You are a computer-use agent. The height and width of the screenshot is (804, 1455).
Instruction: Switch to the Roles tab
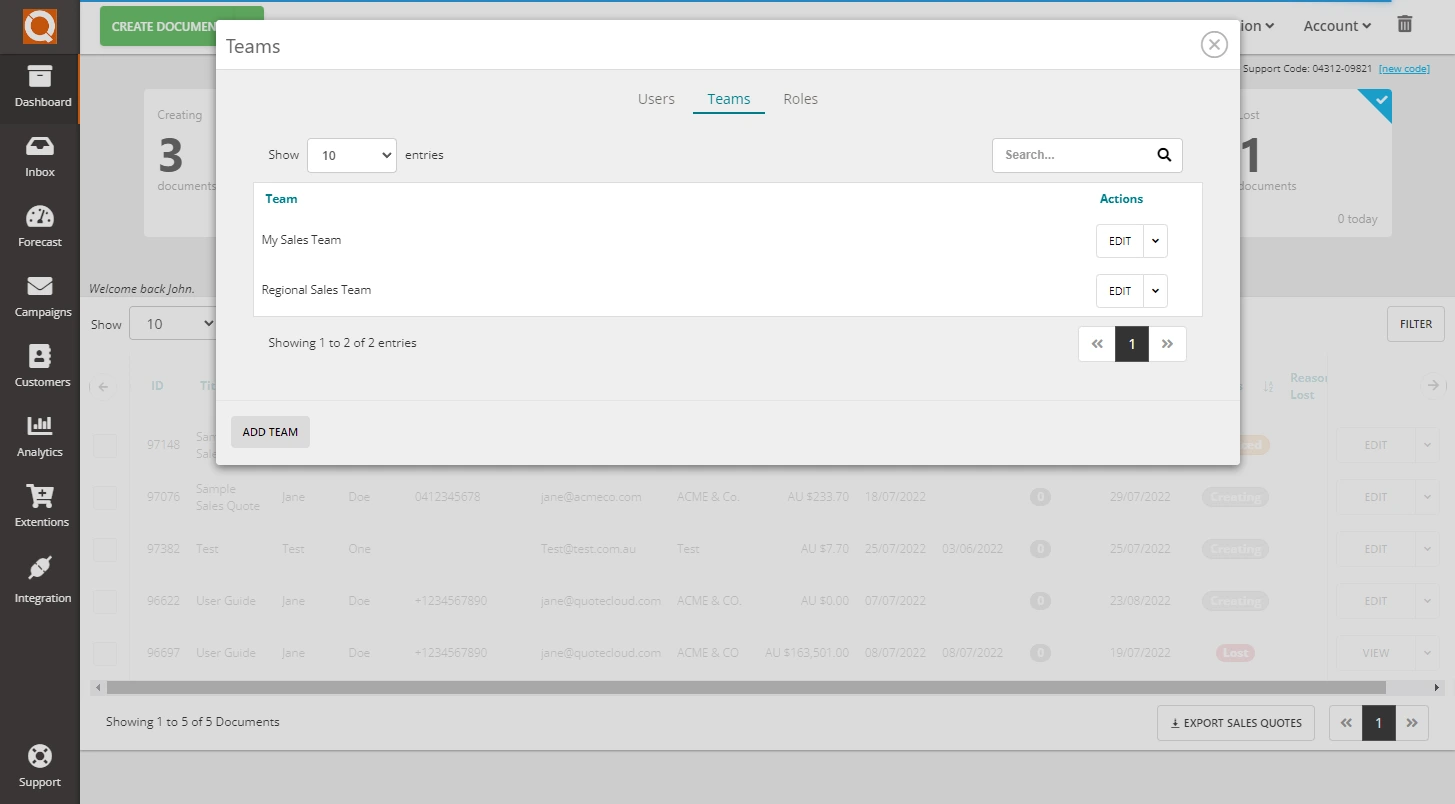(x=800, y=99)
